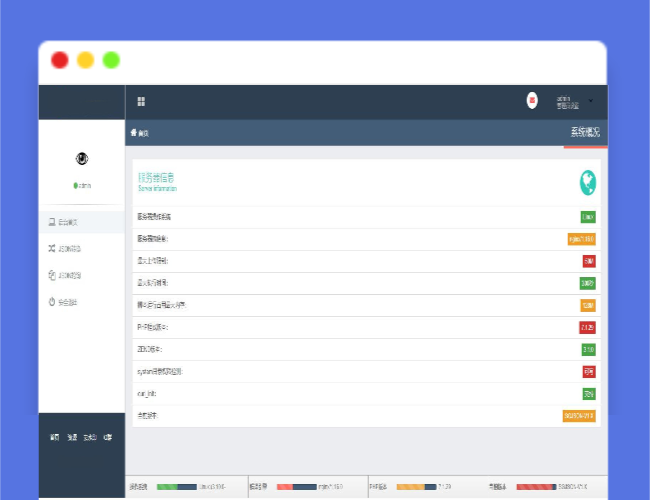The image size is (650, 500).
Task: Click the first link in sidebar footer
Action: click(x=55, y=438)
